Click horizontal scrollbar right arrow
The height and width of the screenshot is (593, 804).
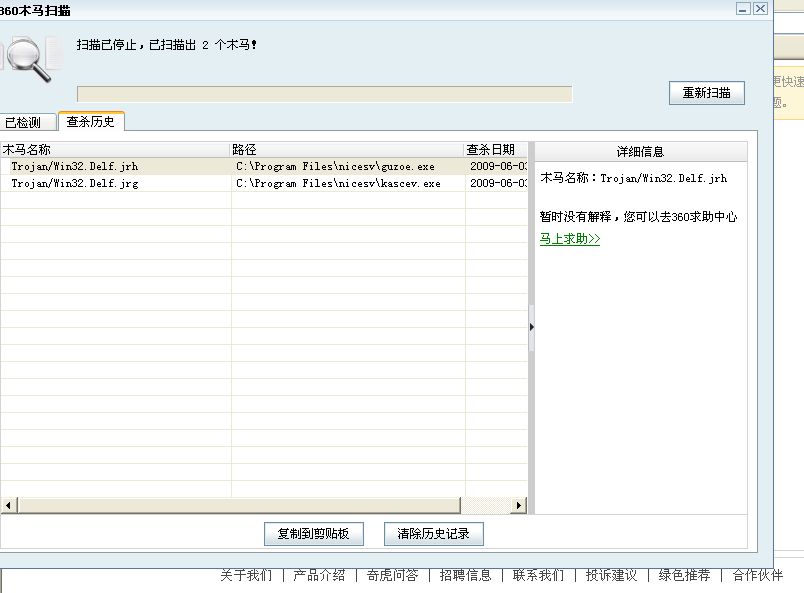pos(519,505)
